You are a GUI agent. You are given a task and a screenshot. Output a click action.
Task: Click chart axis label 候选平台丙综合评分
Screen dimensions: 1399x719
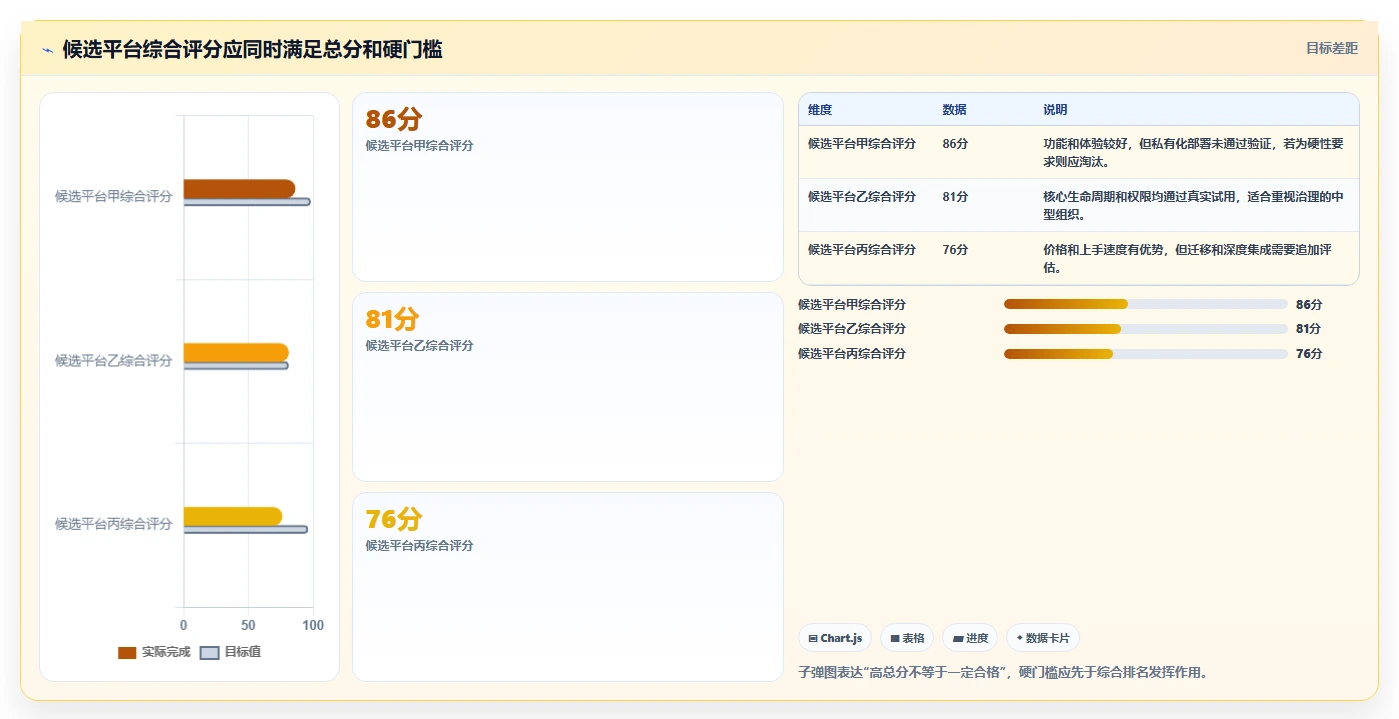pyautogui.click(x=113, y=524)
